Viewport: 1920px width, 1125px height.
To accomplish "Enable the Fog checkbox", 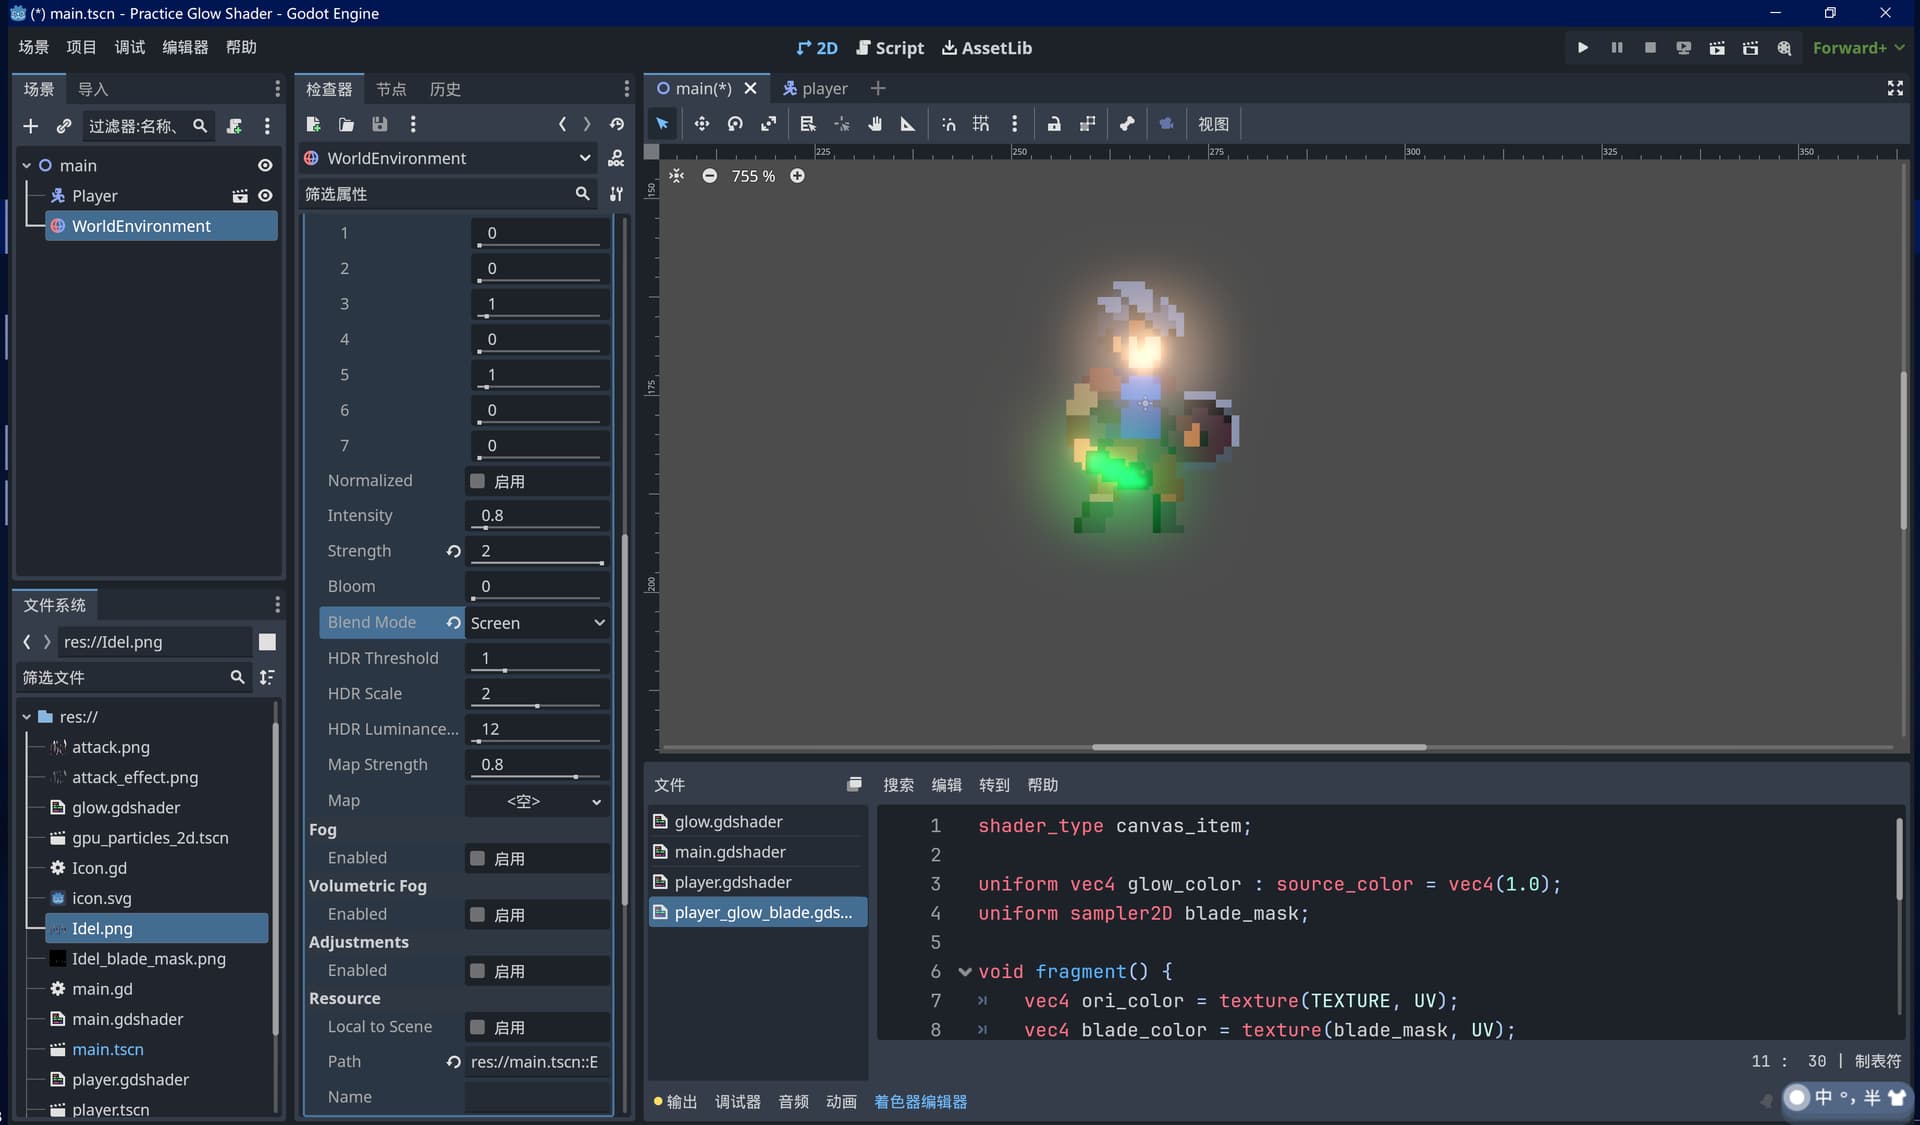I will tap(477, 858).
